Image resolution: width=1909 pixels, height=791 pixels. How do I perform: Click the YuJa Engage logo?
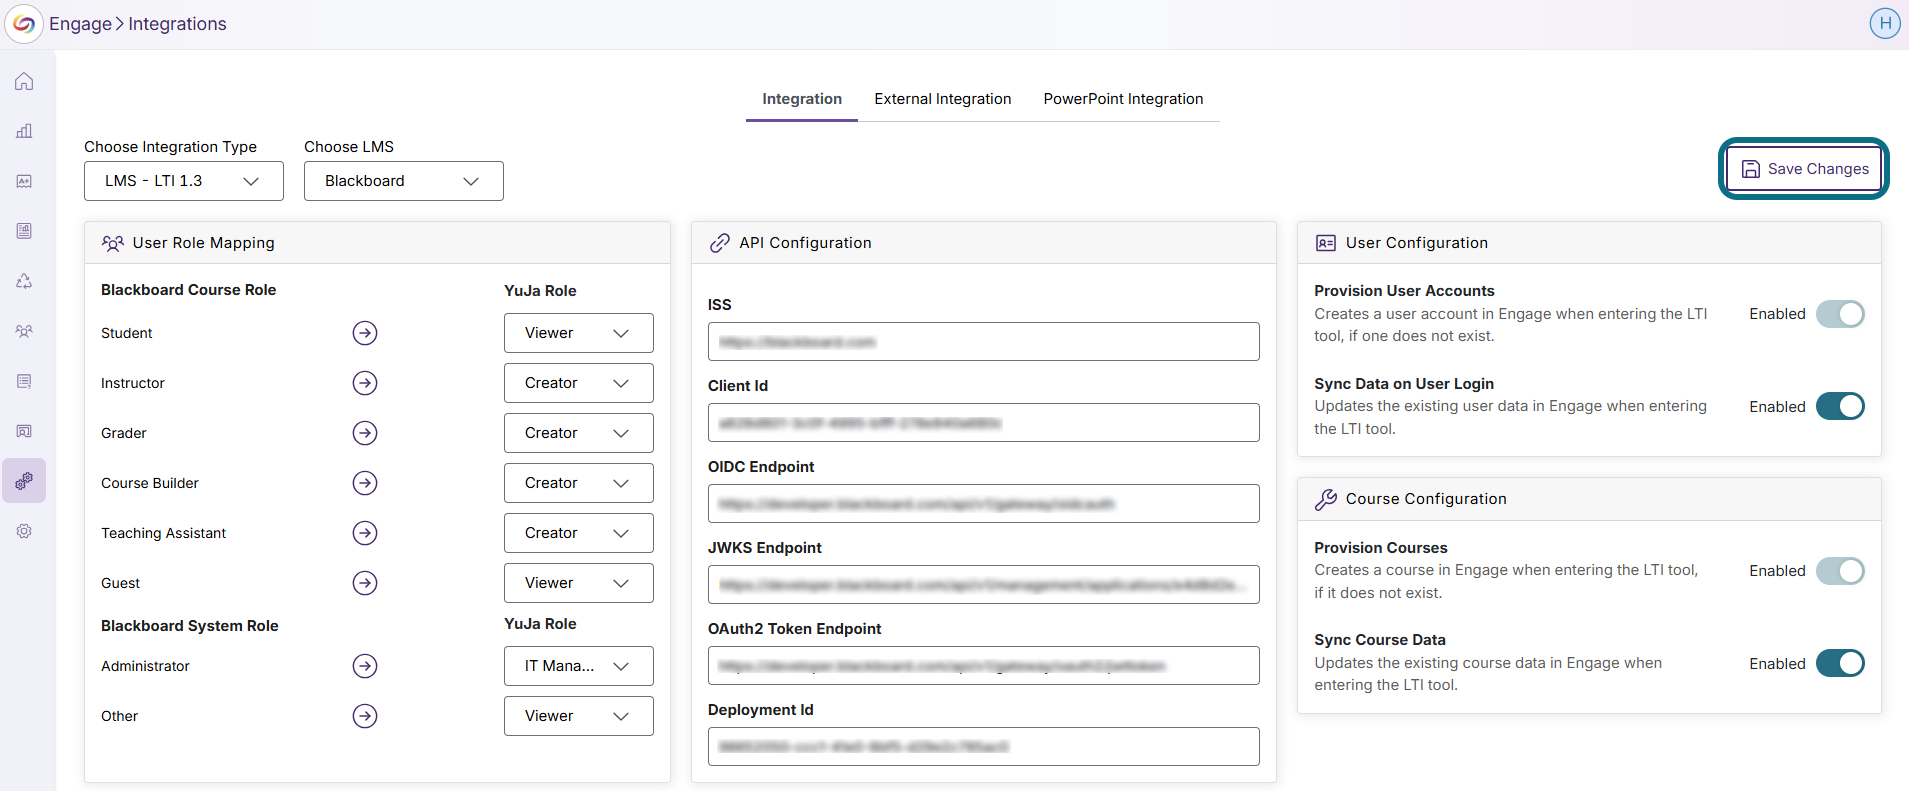[x=24, y=24]
